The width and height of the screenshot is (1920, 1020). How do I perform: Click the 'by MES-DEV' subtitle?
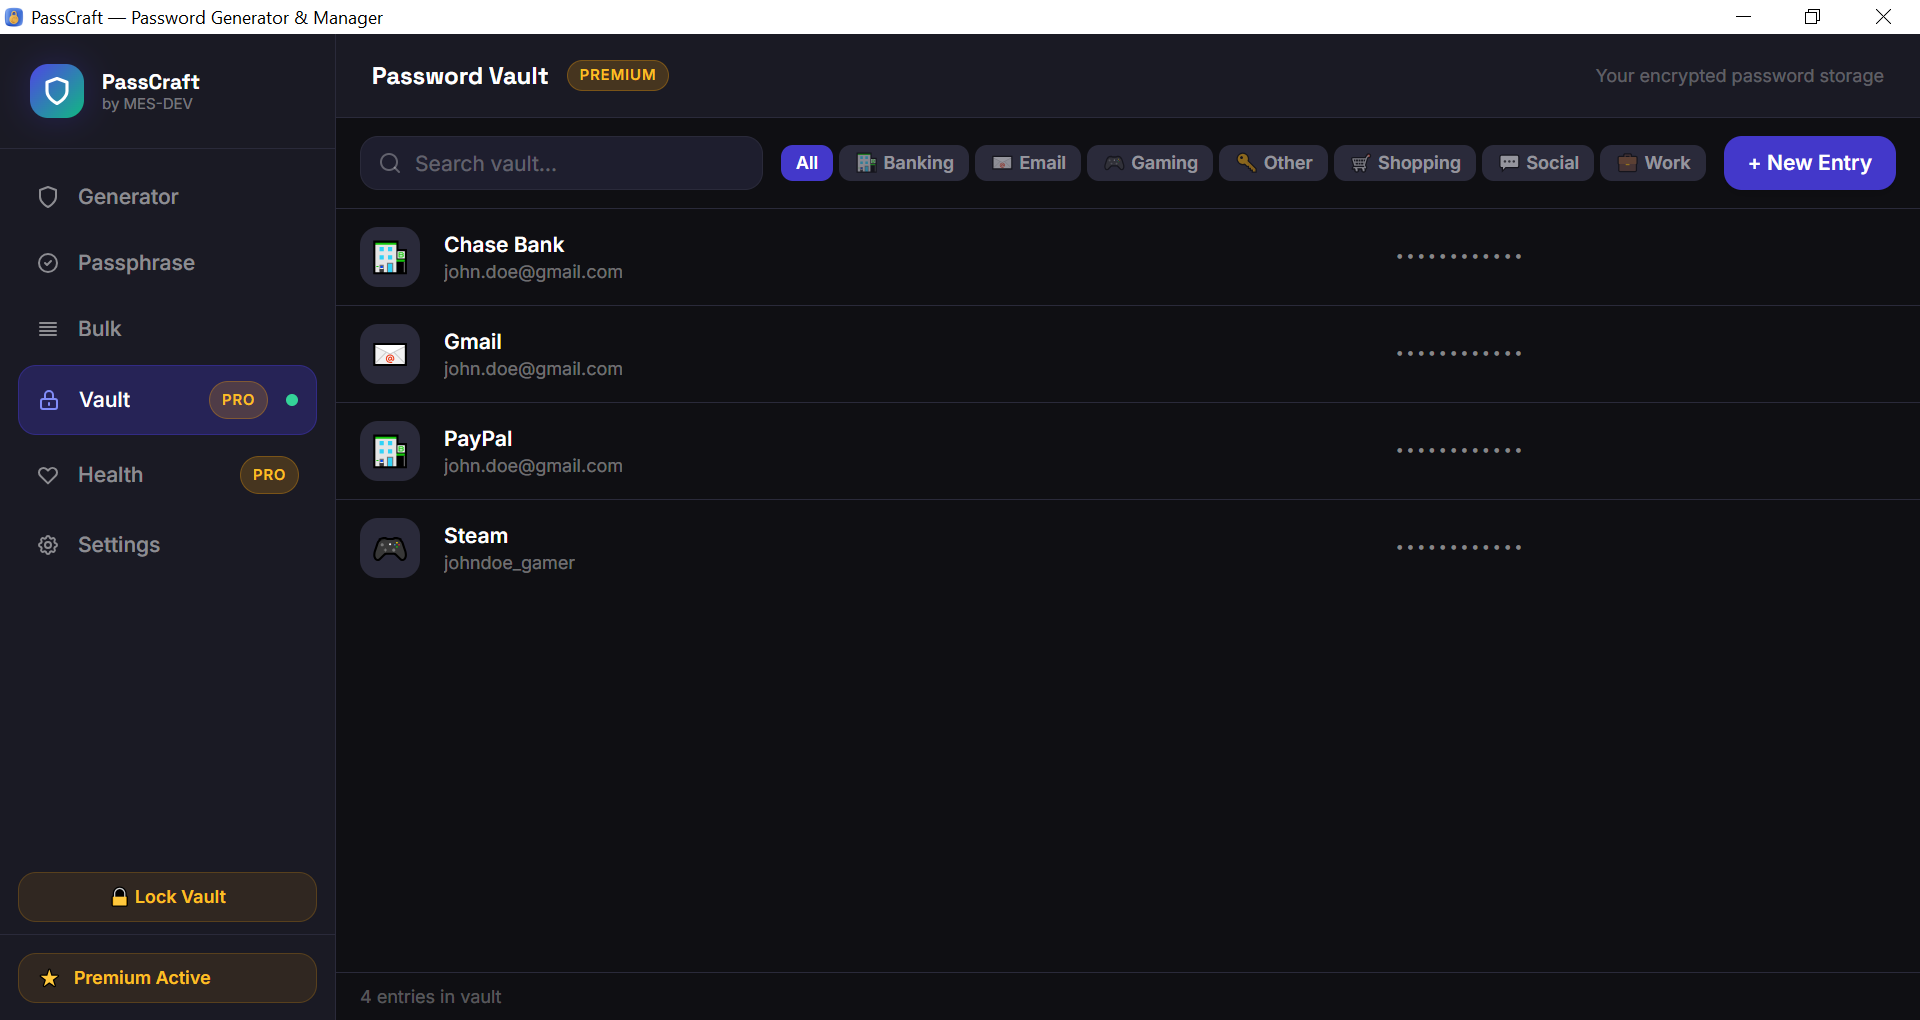point(147,104)
